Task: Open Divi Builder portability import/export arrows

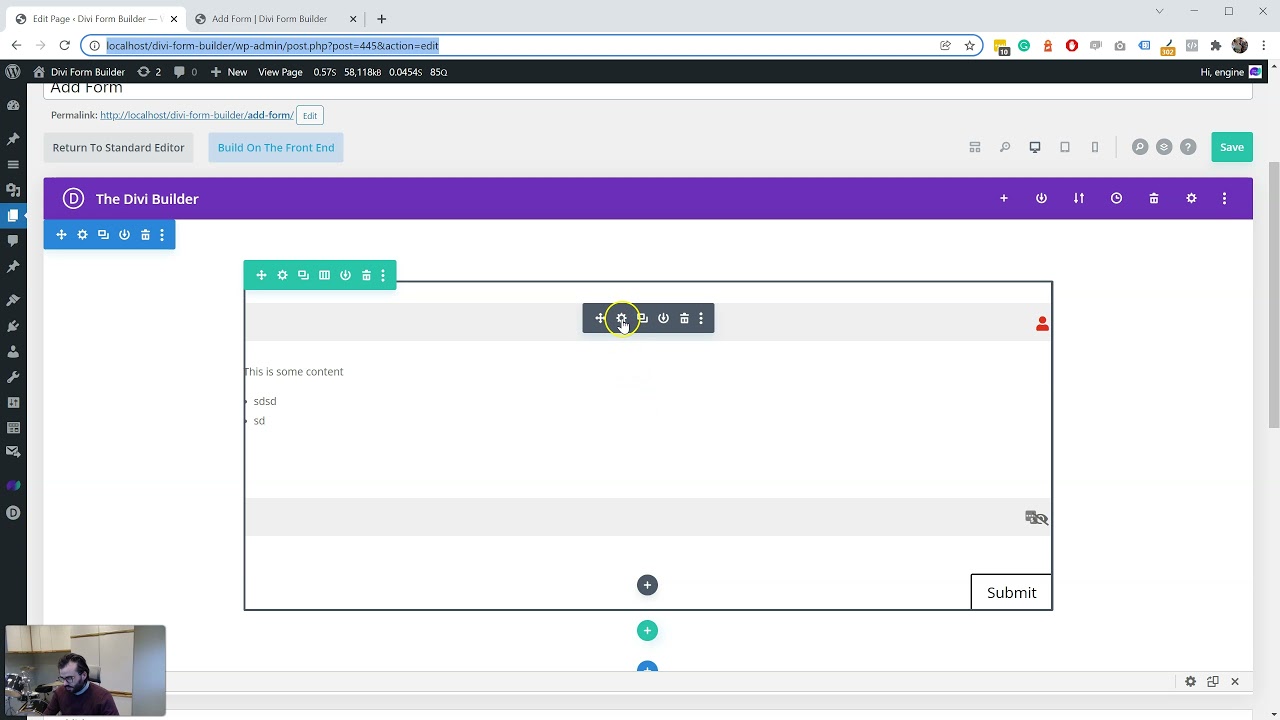Action: pyautogui.click(x=1079, y=198)
